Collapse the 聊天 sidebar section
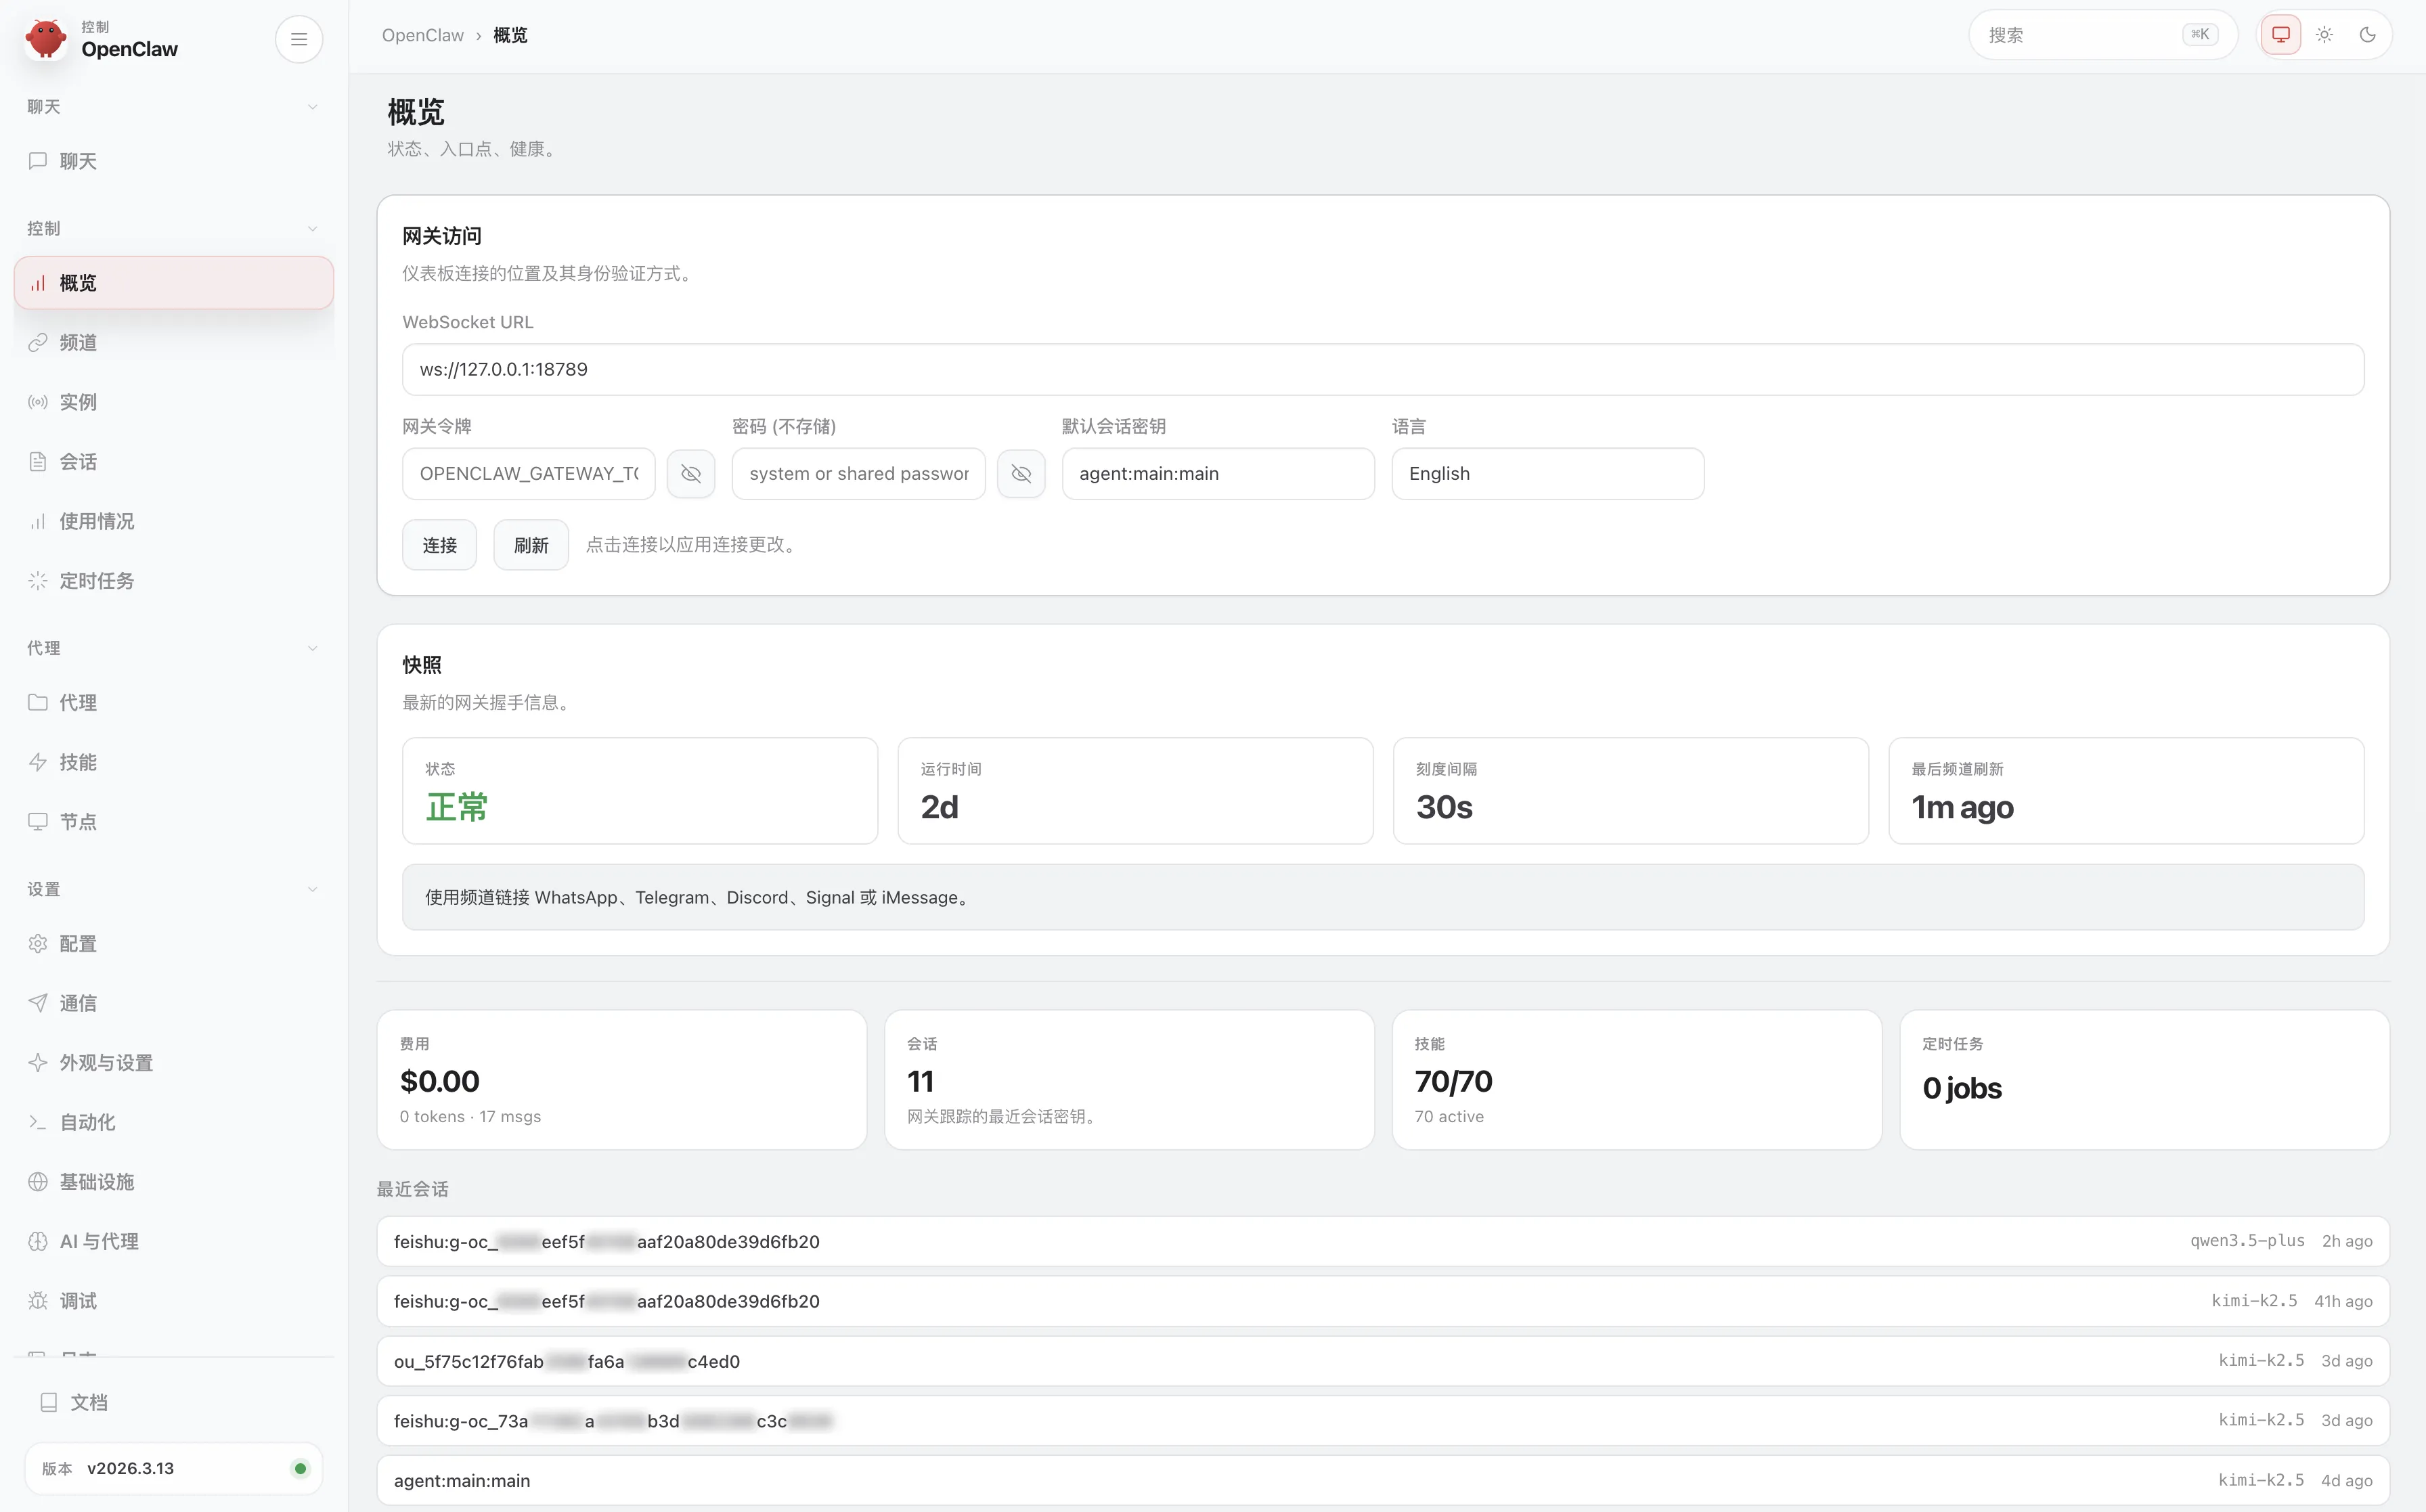This screenshot has width=2426, height=1512. (312, 107)
